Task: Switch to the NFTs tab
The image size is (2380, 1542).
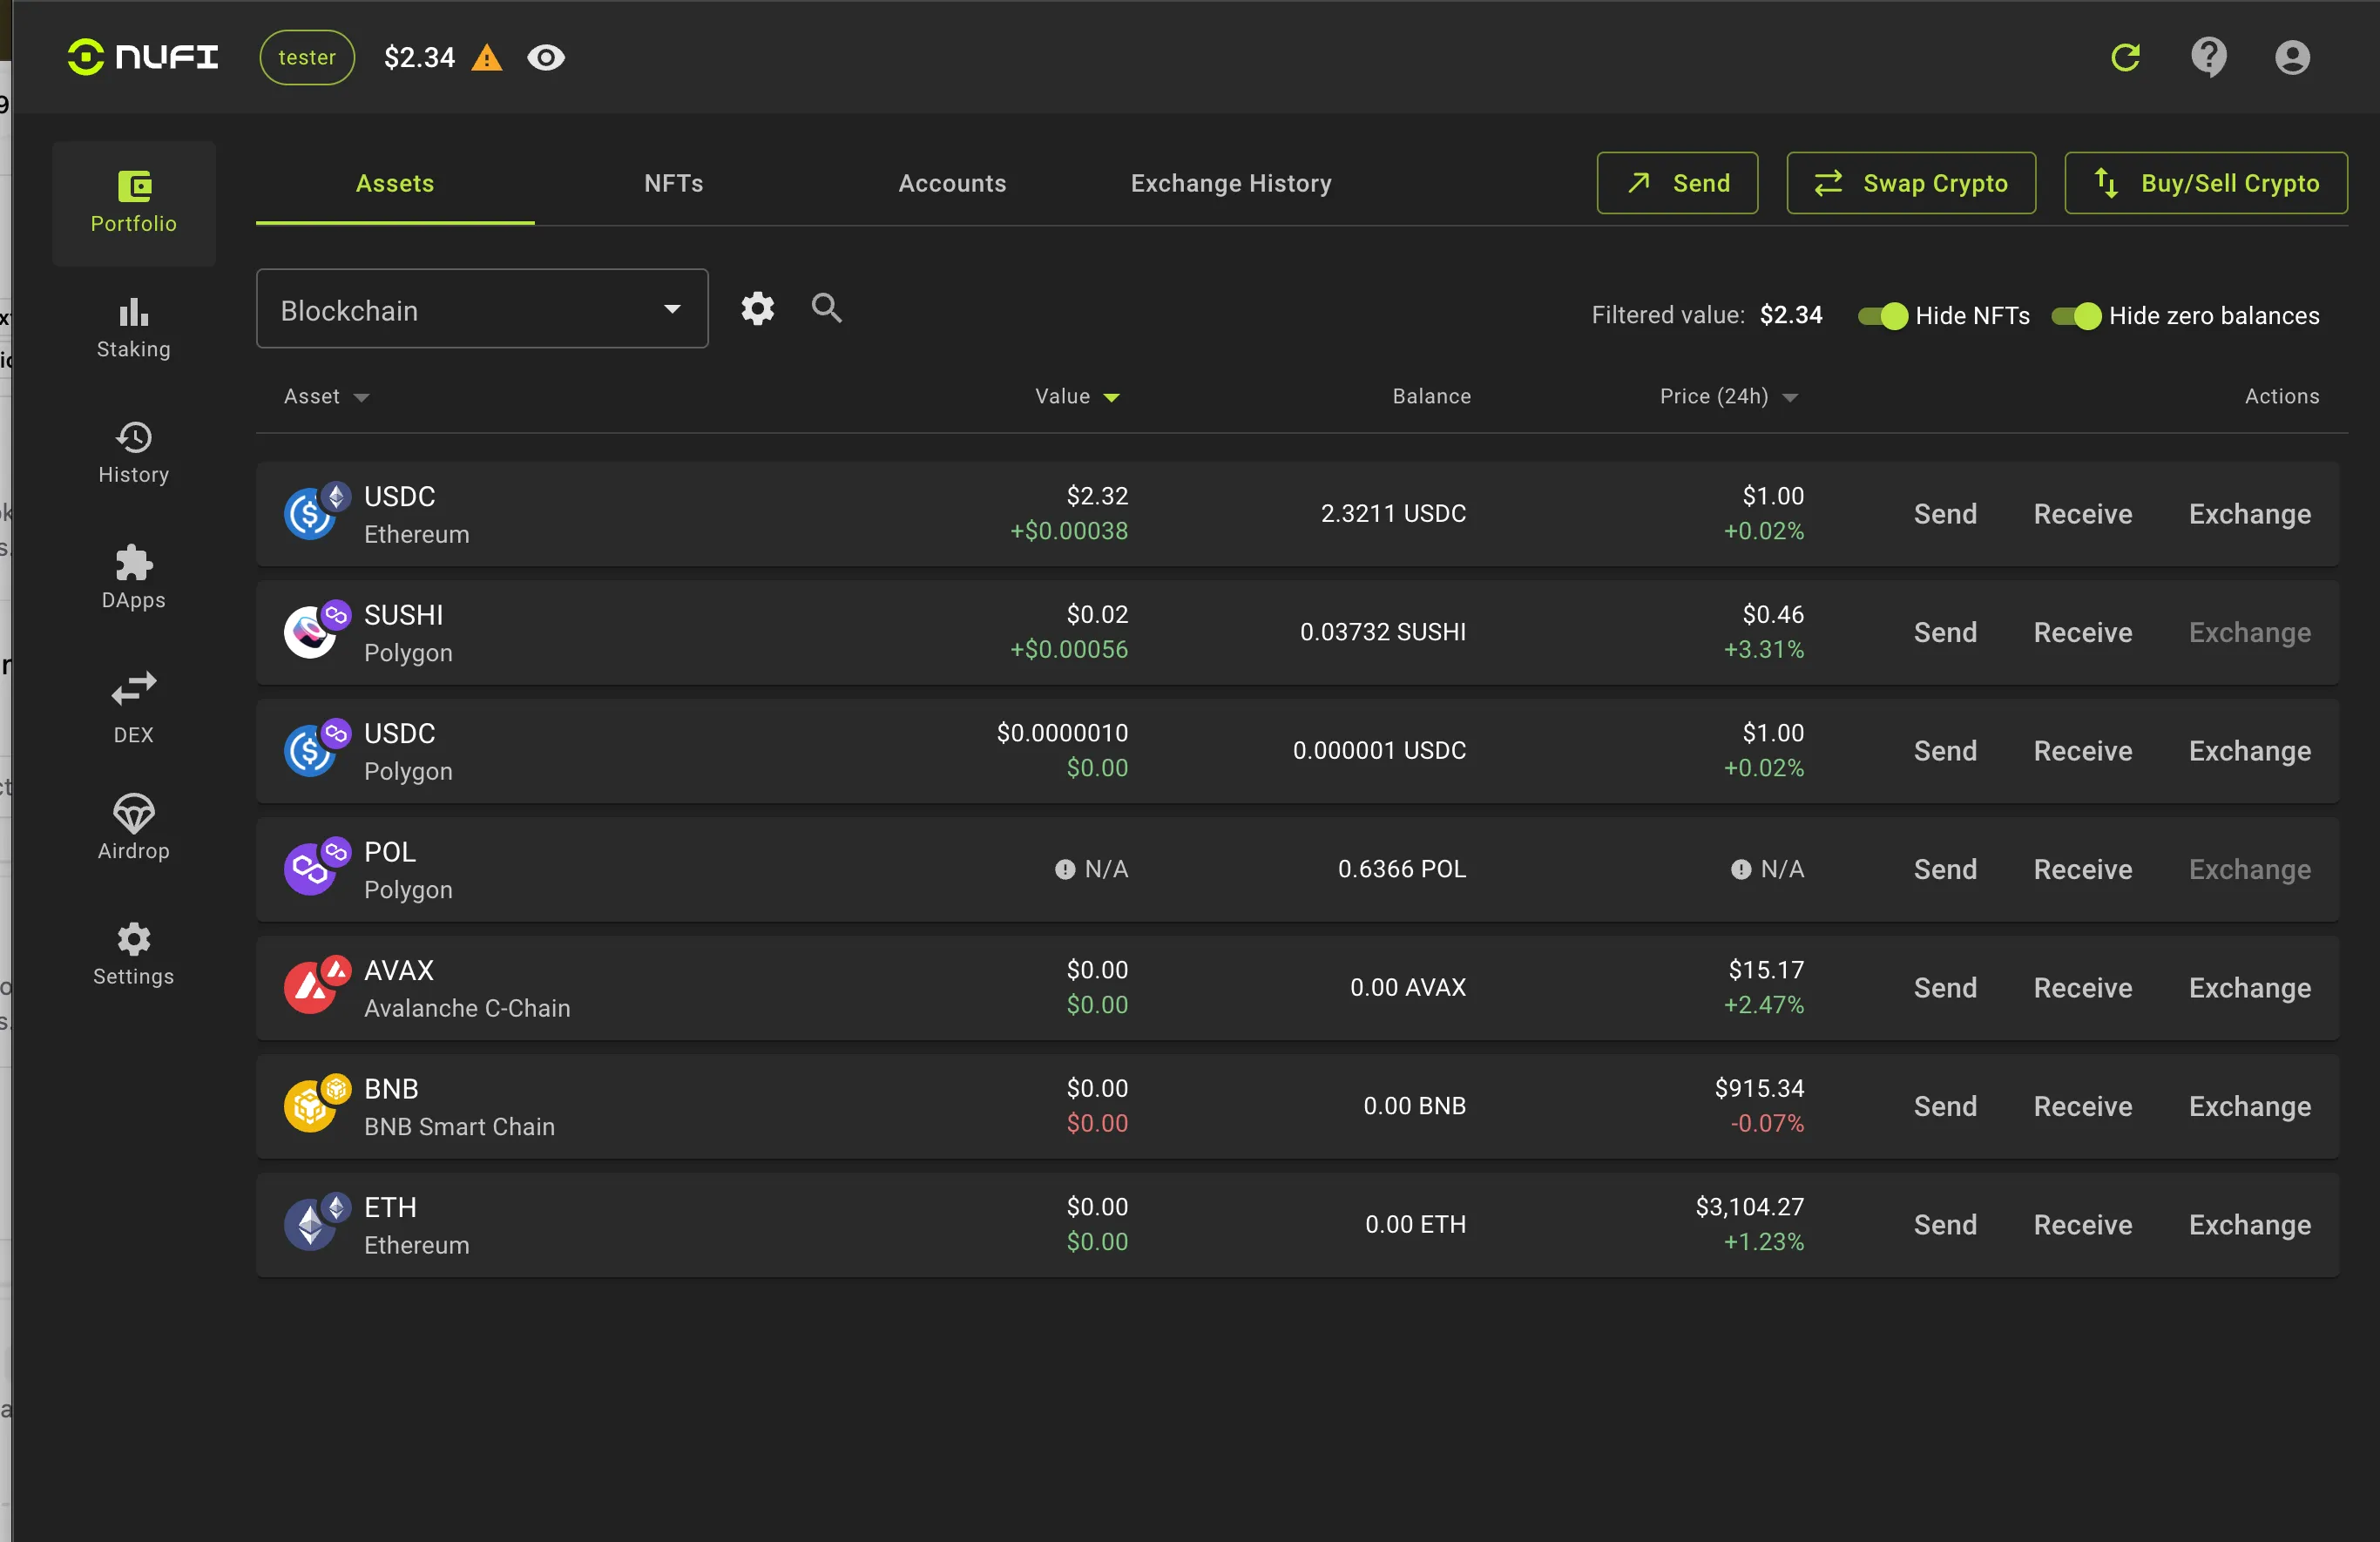Action: point(672,183)
